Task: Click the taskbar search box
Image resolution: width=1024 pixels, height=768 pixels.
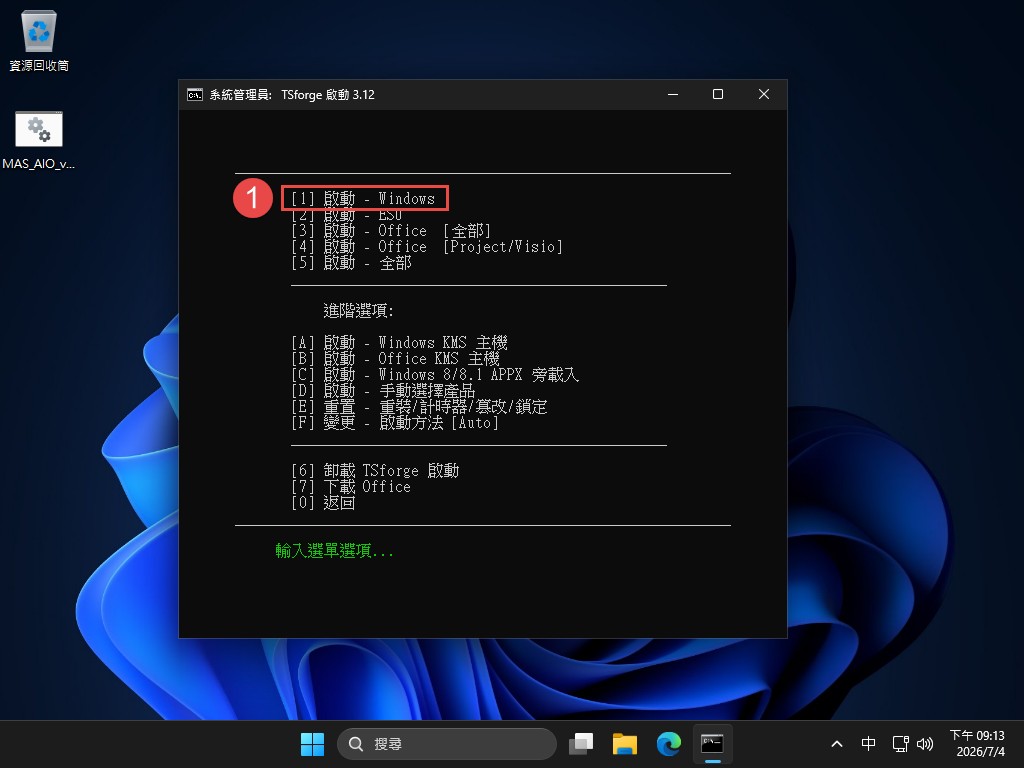Action: [447, 744]
